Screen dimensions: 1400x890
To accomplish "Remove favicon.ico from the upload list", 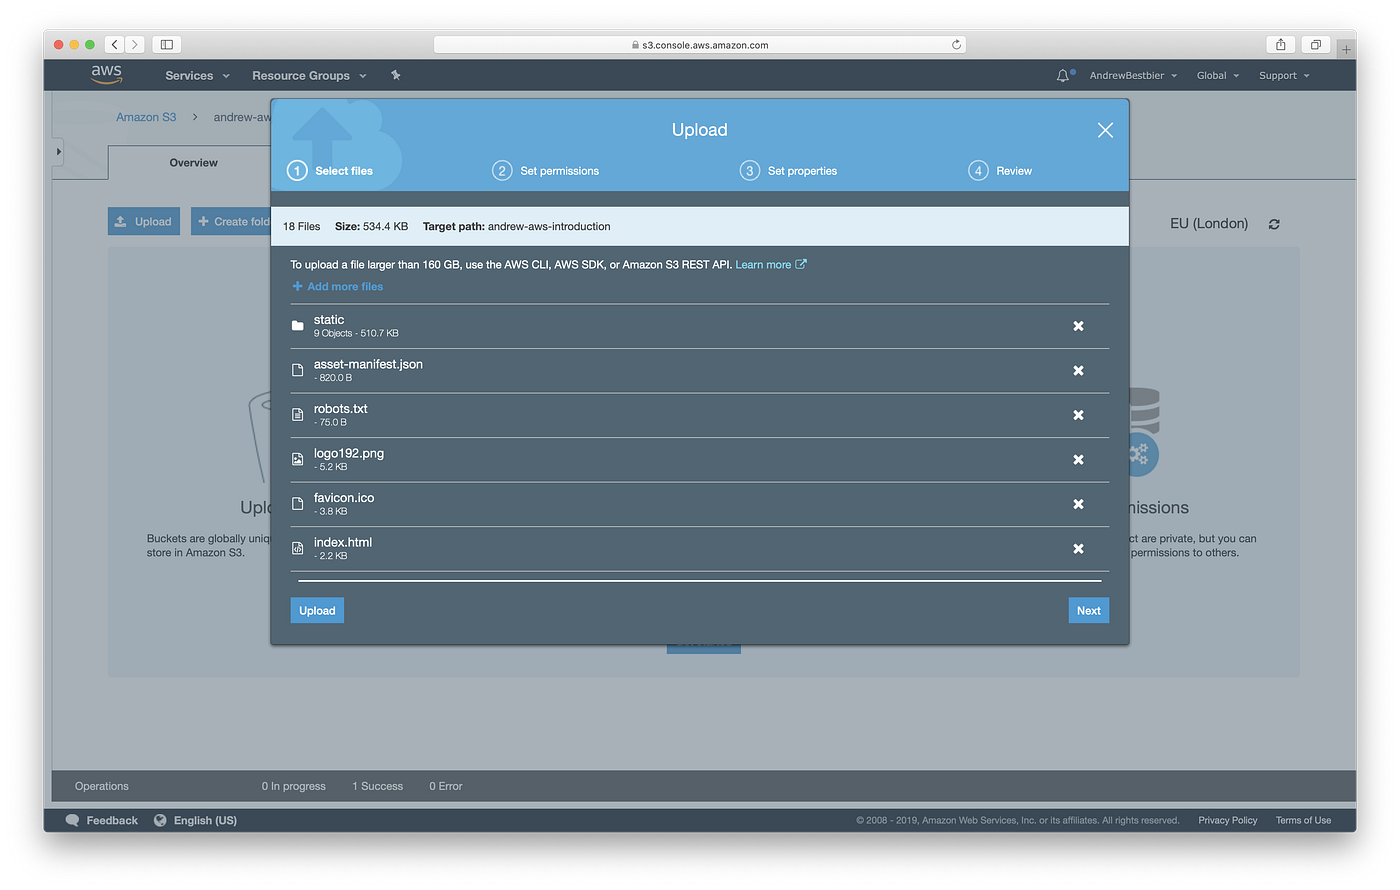I will pyautogui.click(x=1078, y=504).
